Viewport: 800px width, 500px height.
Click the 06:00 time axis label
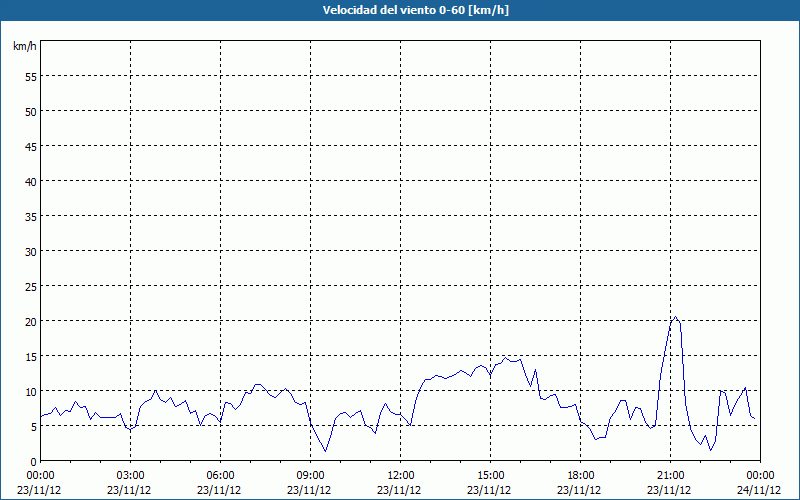click(220, 476)
